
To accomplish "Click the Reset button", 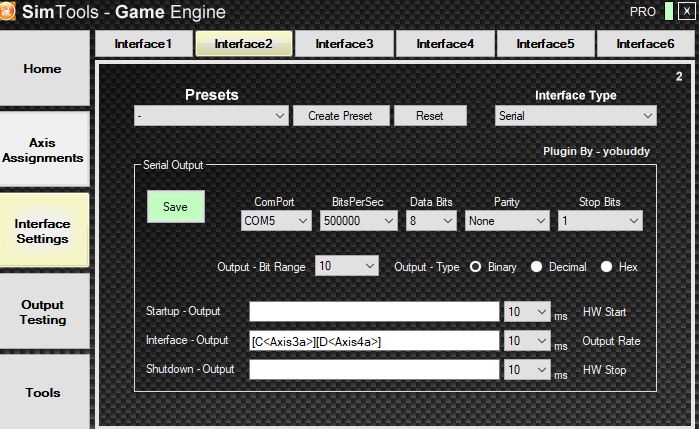I will click(429, 116).
